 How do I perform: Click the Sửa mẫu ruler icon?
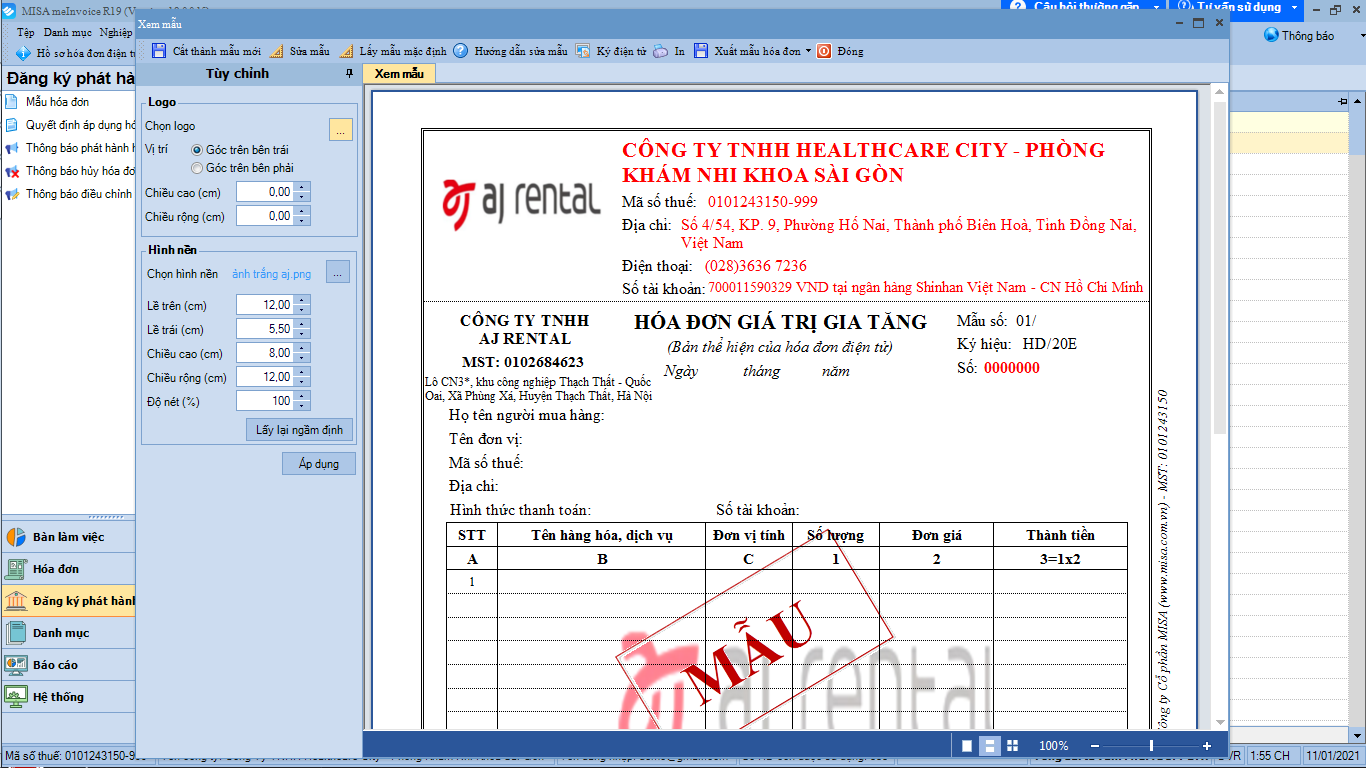point(277,51)
